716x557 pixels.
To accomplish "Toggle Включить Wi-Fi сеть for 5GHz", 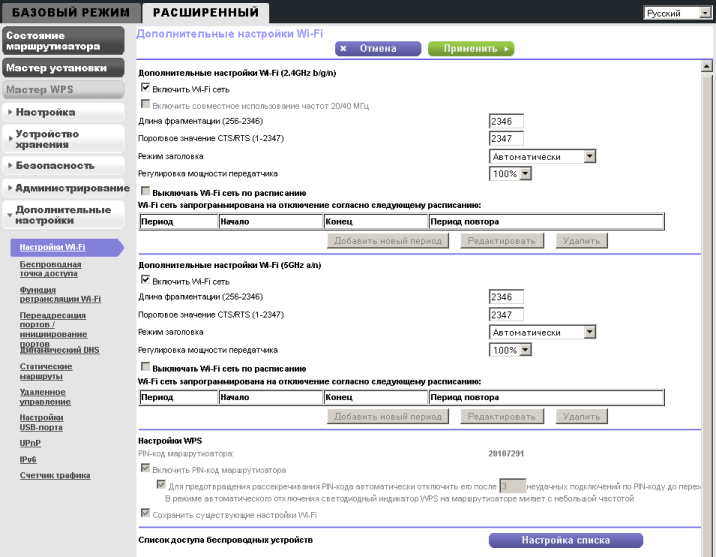I will tap(145, 279).
